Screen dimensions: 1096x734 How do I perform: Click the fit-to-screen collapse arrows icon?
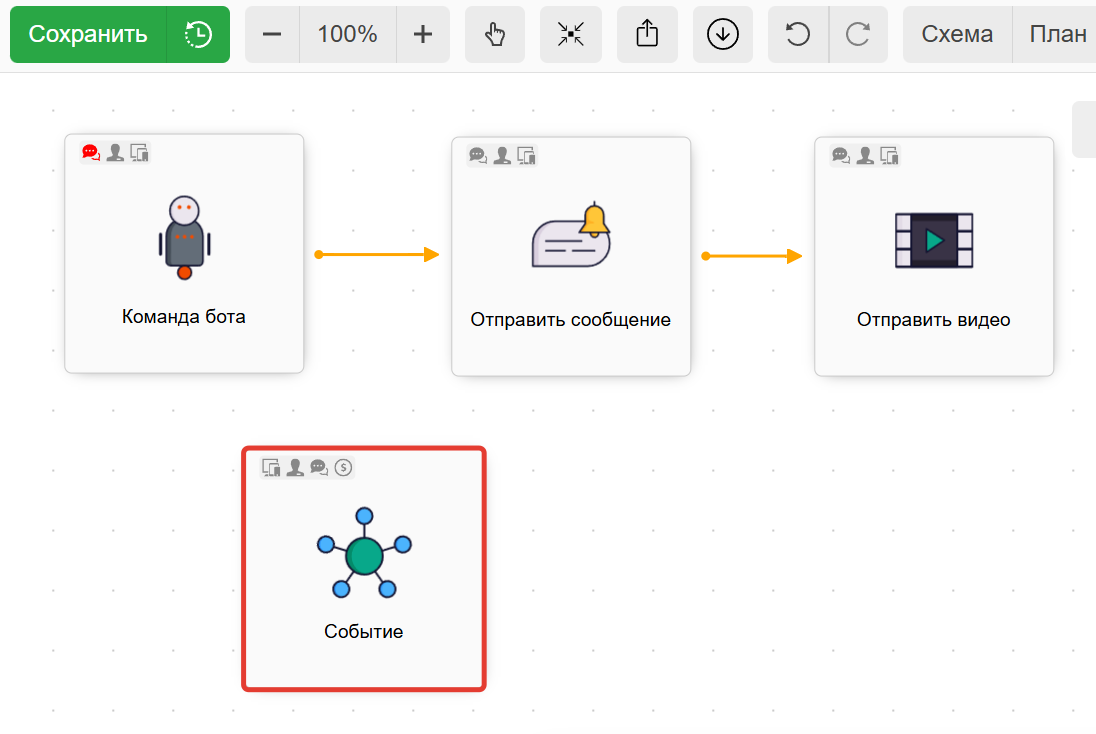571,34
